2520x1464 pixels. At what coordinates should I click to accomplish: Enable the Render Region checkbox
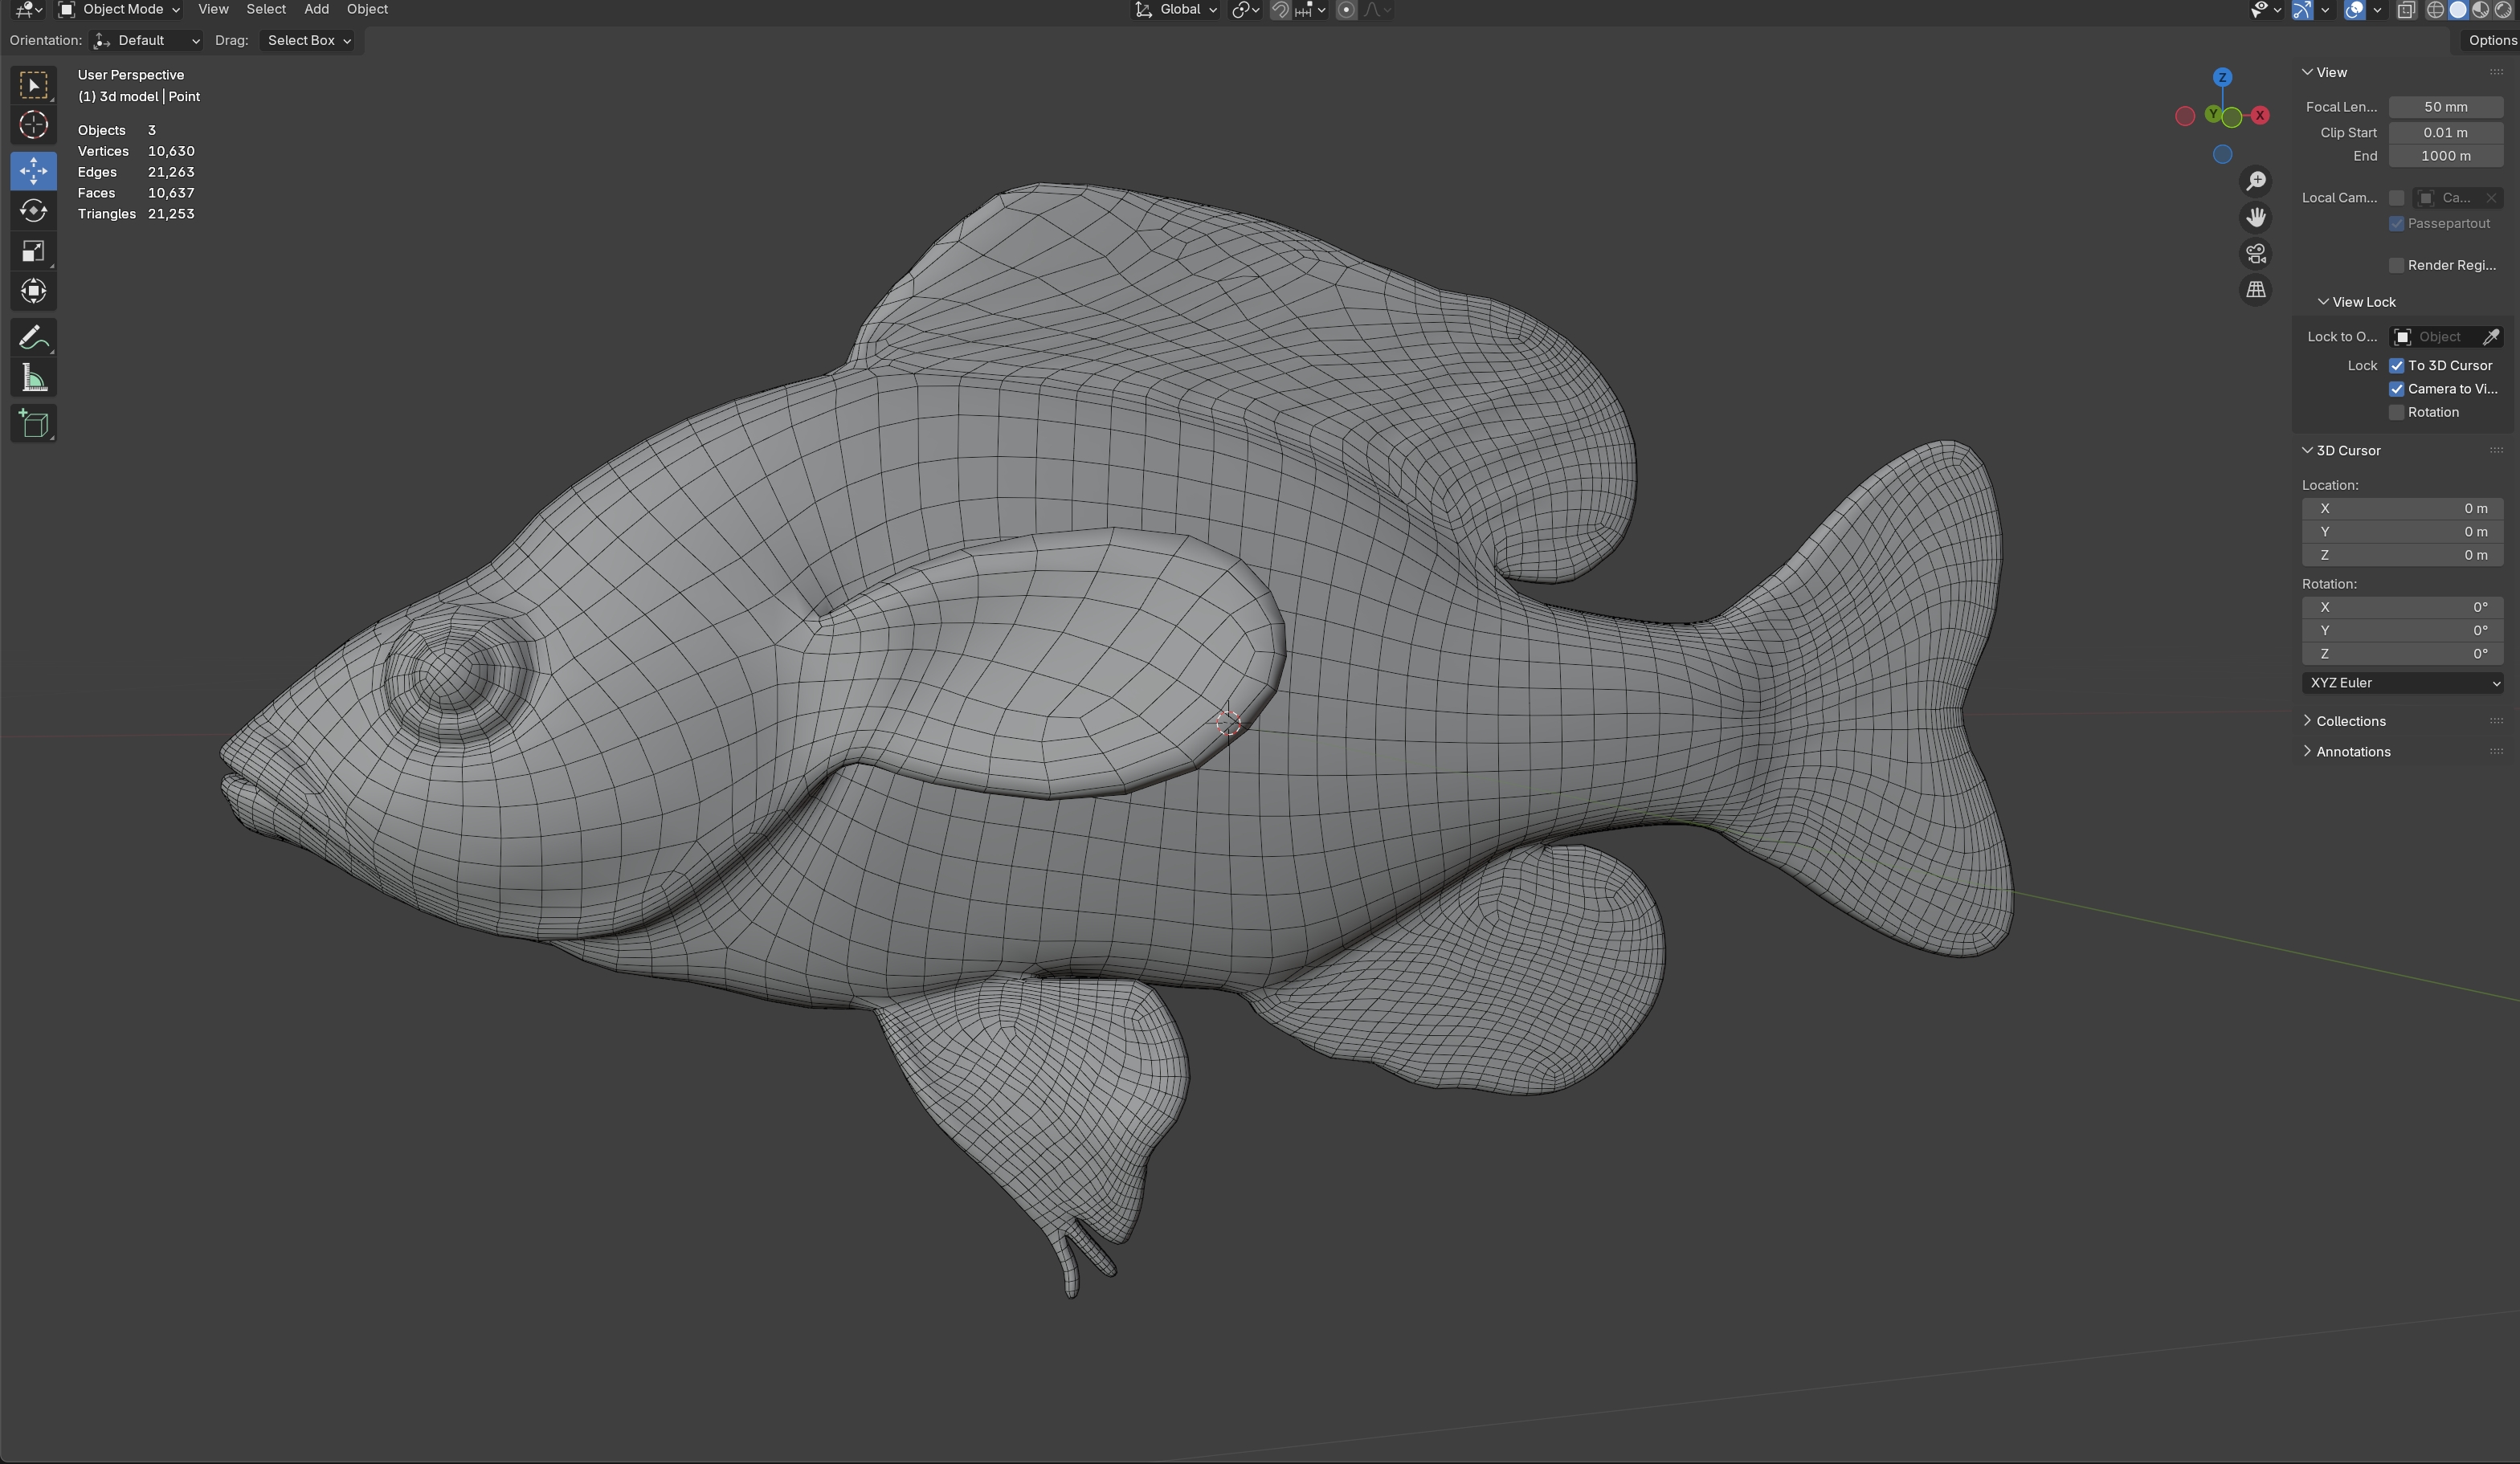tap(2396, 265)
